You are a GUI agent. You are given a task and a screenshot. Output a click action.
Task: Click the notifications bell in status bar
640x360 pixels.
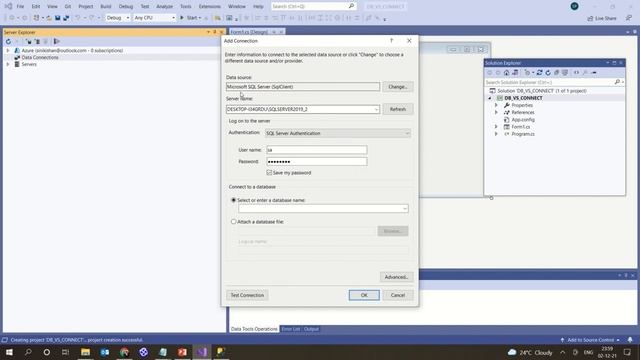coord(630,340)
